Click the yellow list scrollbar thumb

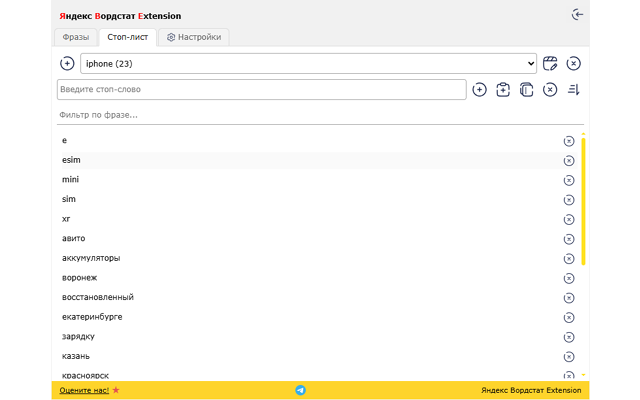[x=583, y=202]
